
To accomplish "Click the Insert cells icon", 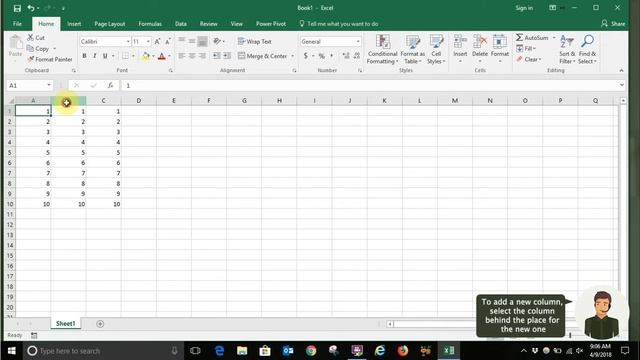I will [x=460, y=41].
